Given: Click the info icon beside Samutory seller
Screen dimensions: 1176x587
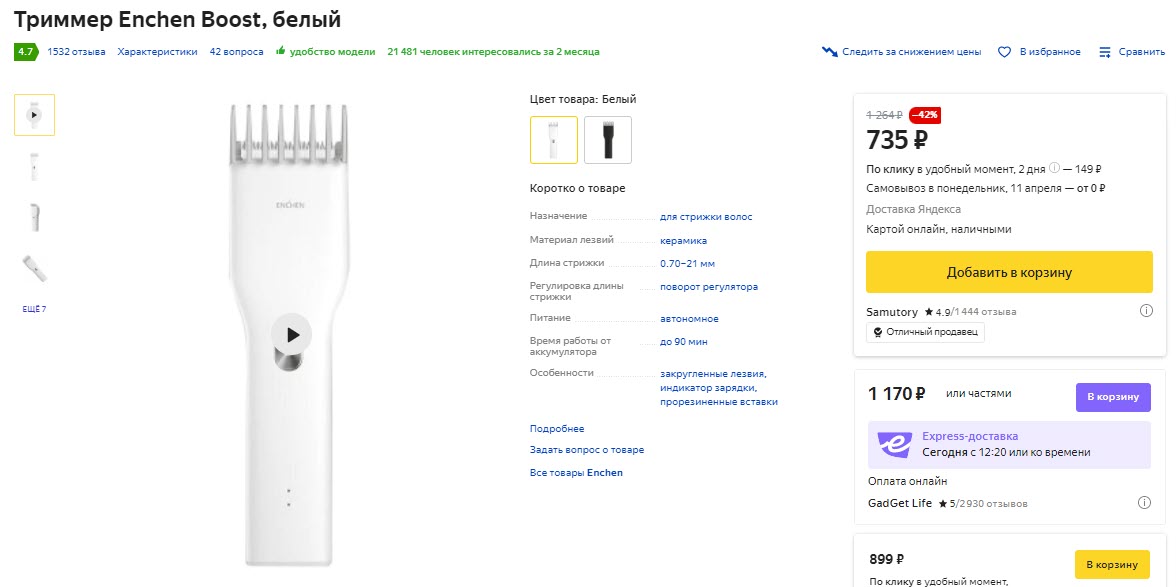Looking at the screenshot, I should [x=1146, y=311].
